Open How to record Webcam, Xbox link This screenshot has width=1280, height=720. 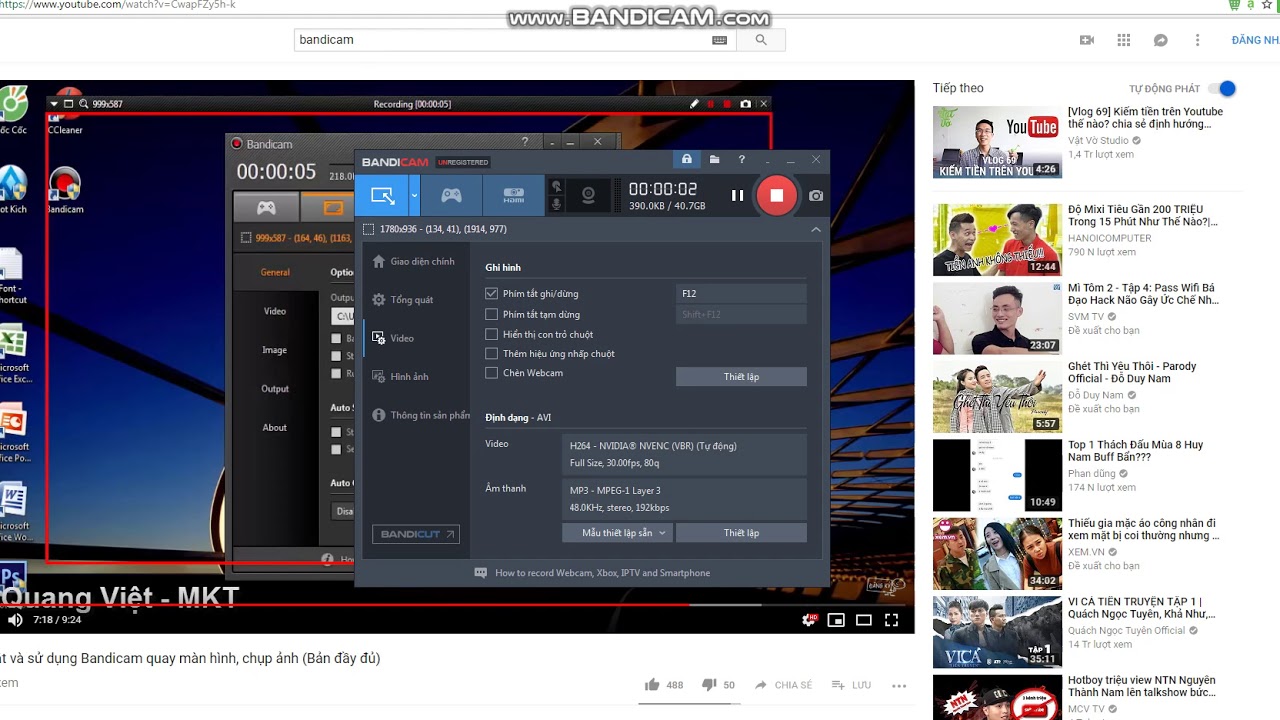592,573
